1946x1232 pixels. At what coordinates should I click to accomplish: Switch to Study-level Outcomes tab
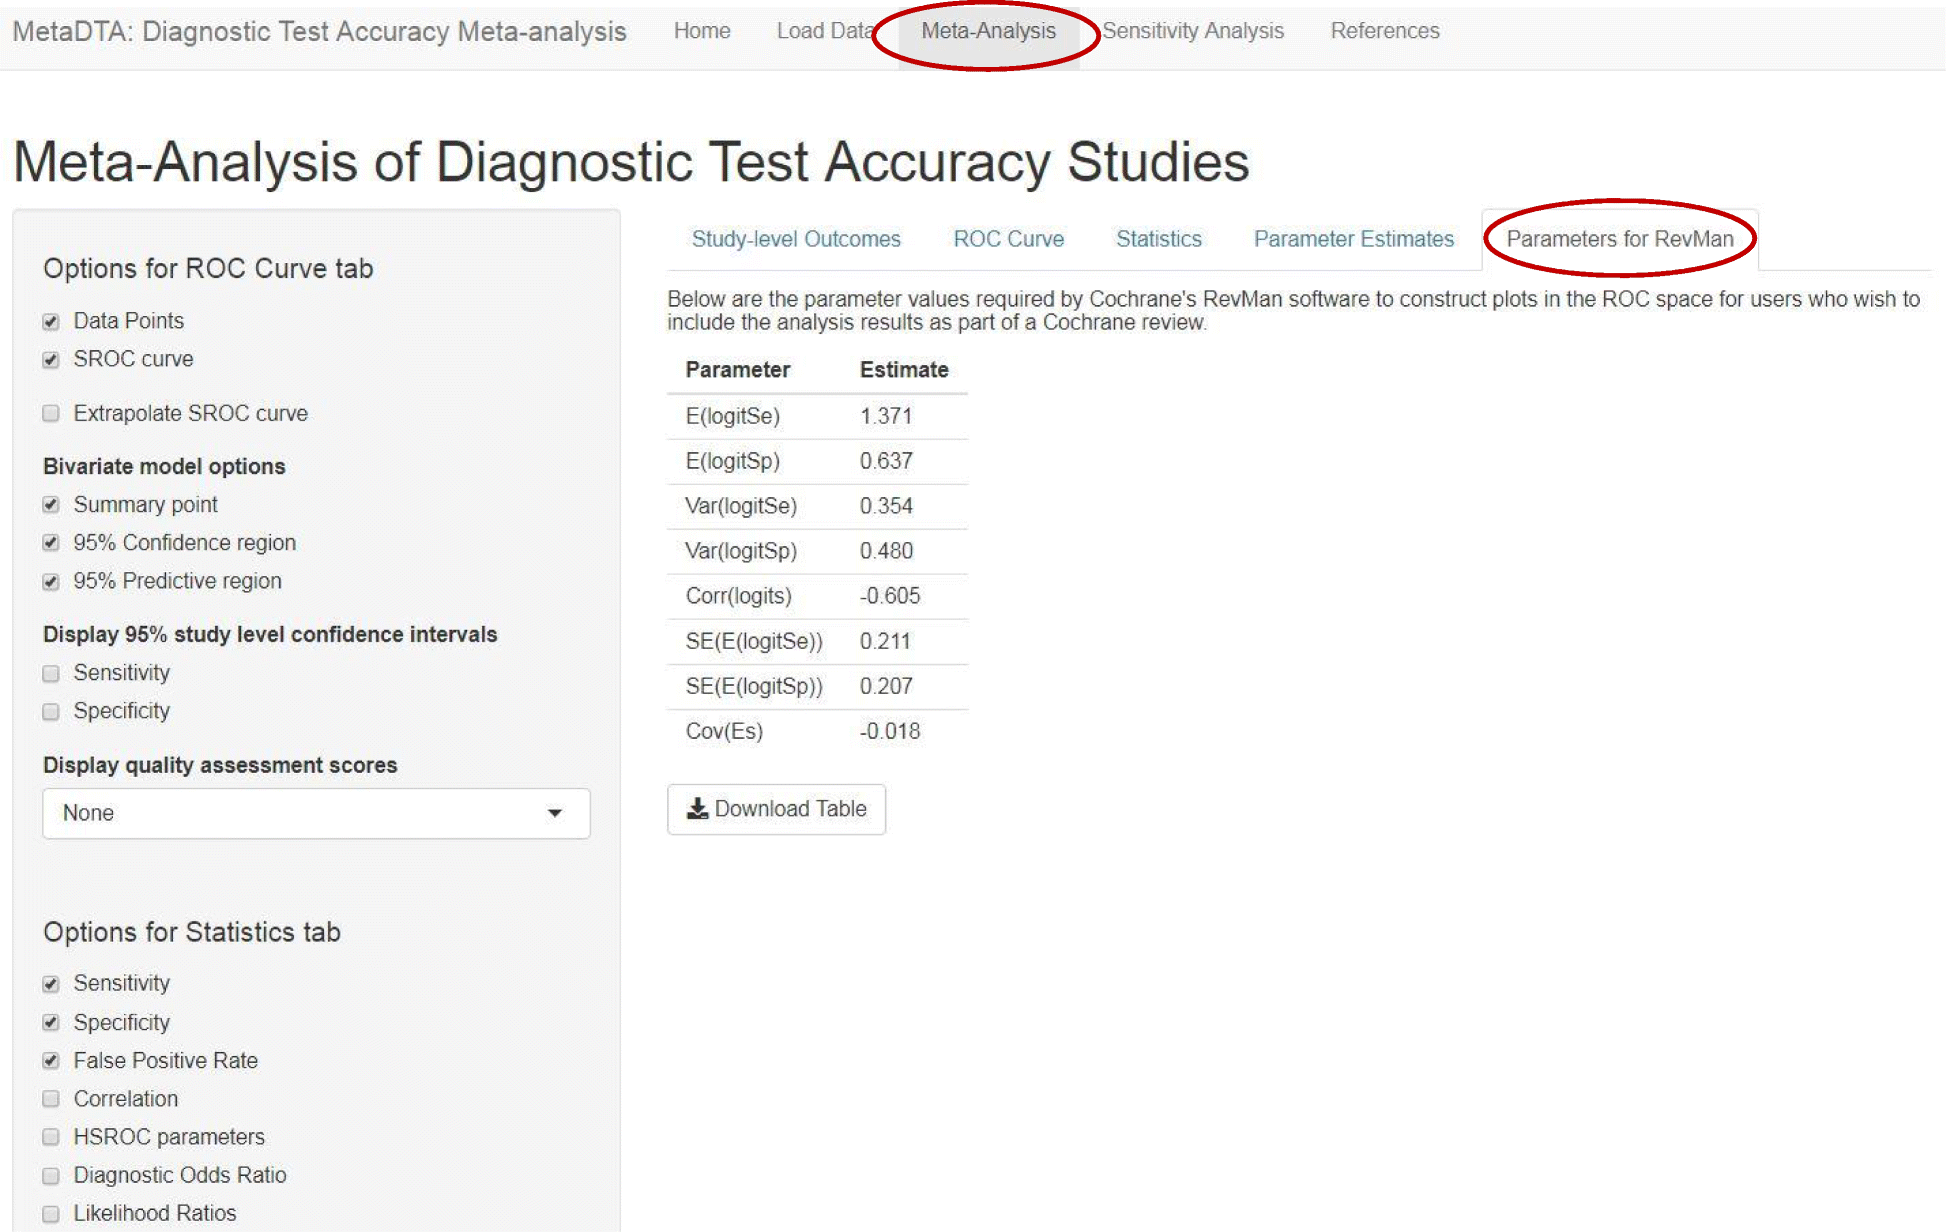(x=796, y=239)
